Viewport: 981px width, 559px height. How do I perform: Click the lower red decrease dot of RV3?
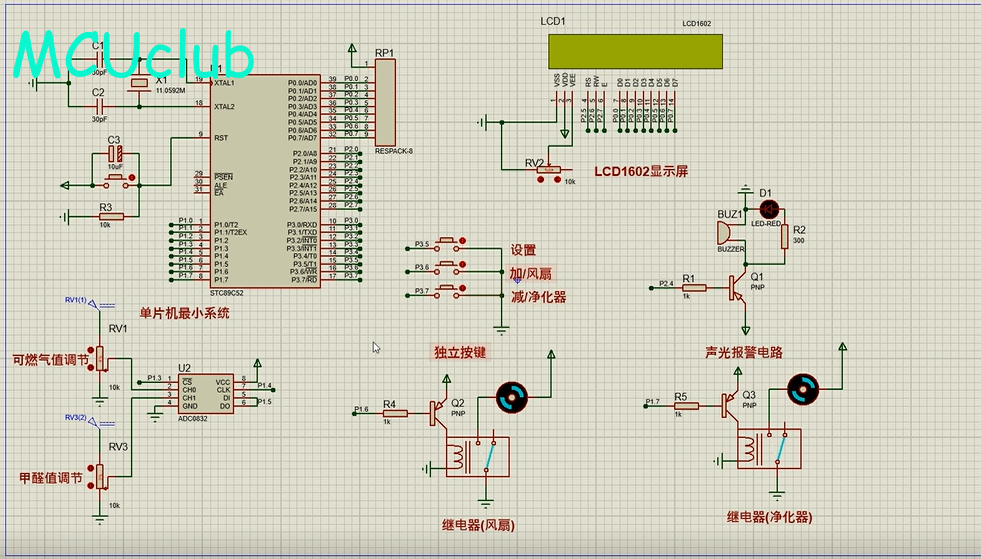[91, 485]
